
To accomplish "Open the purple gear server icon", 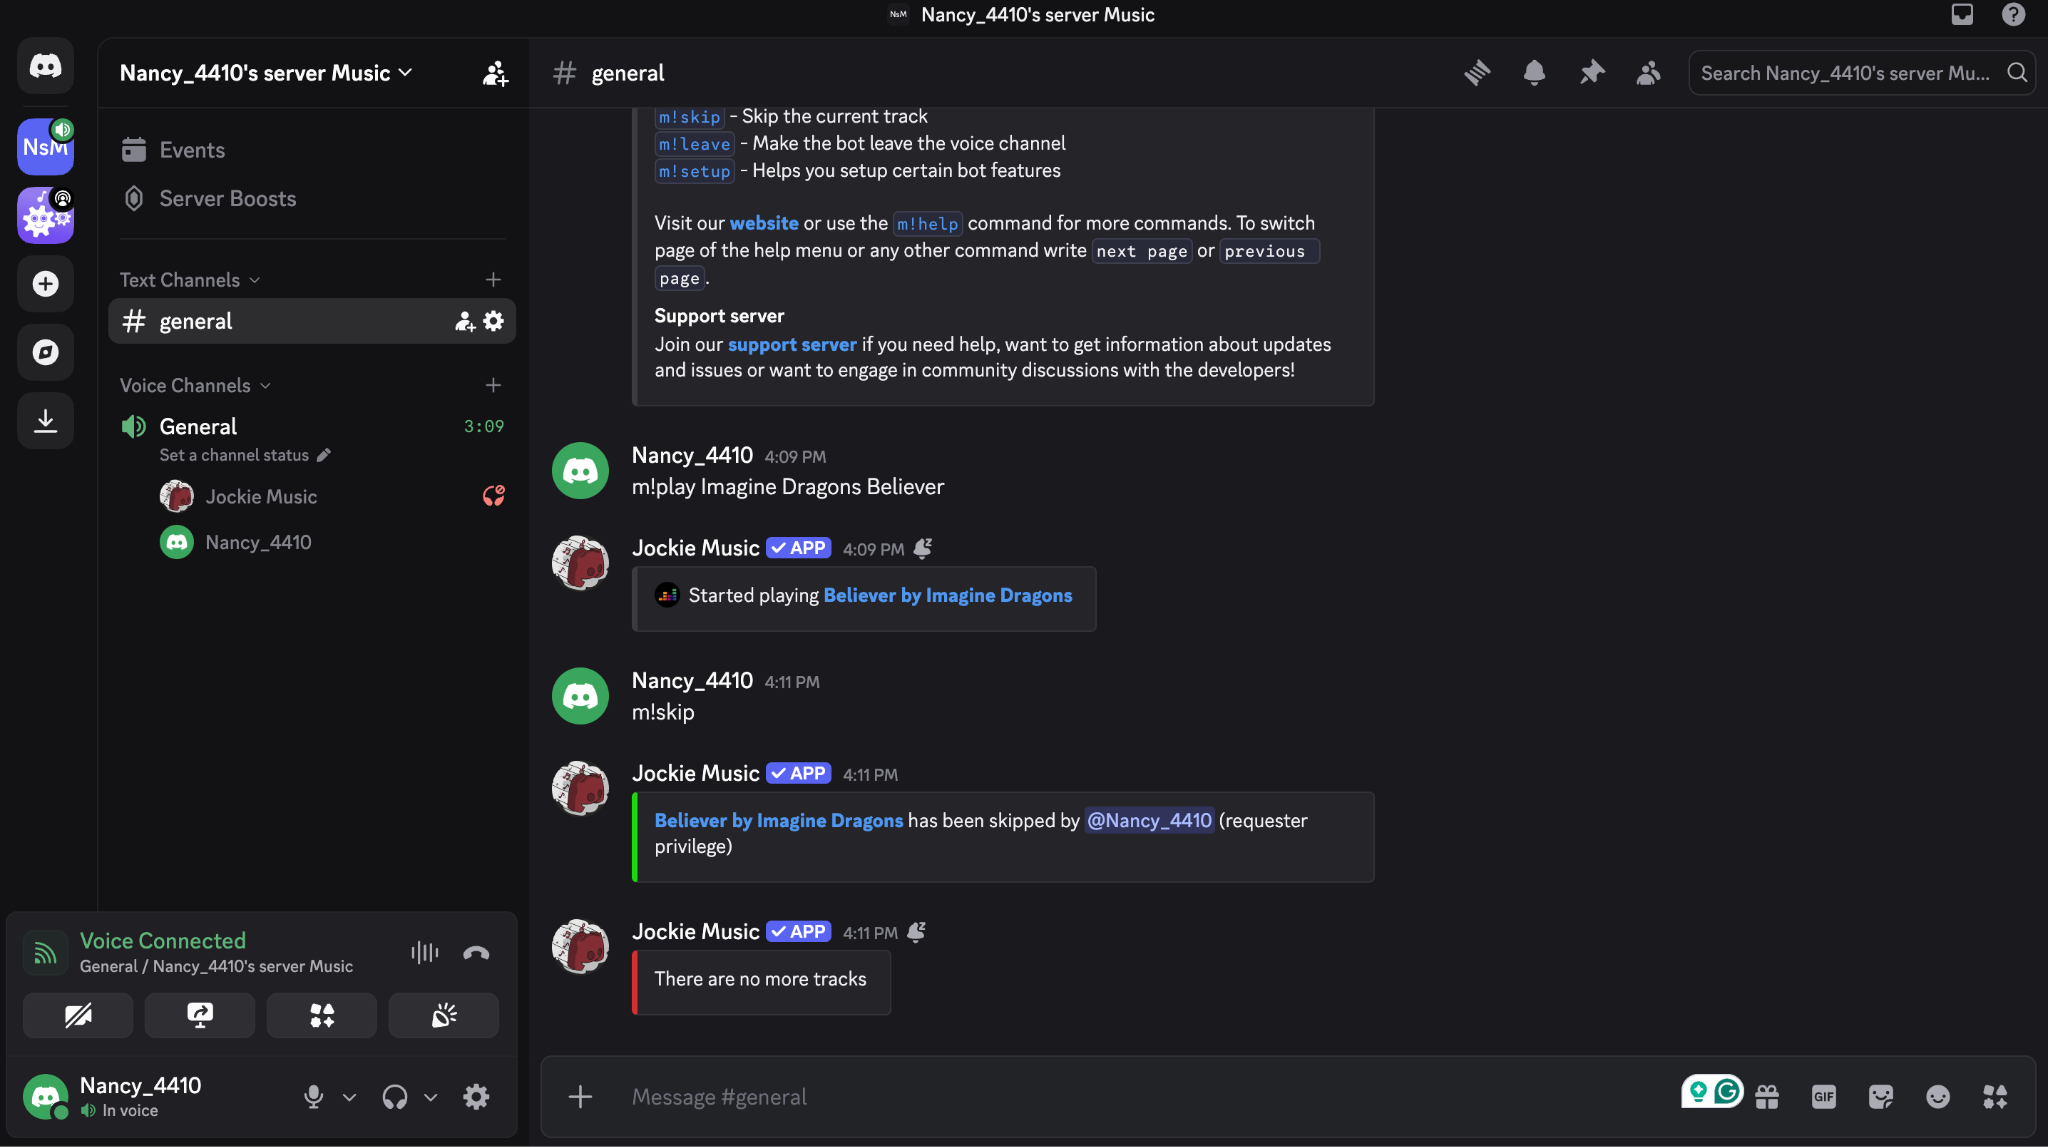I will (45, 215).
